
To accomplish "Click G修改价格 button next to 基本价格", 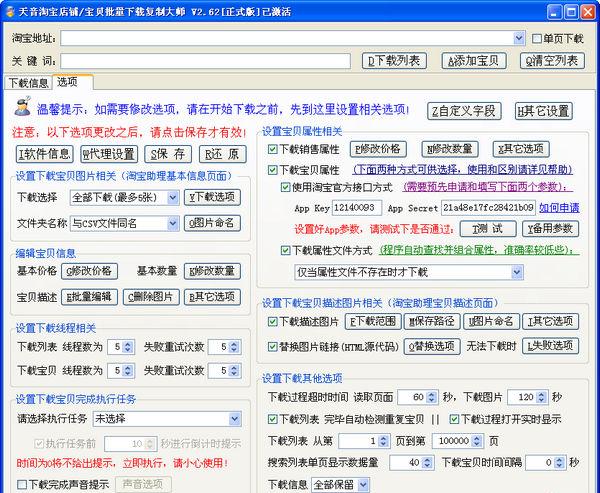I will pos(90,271).
